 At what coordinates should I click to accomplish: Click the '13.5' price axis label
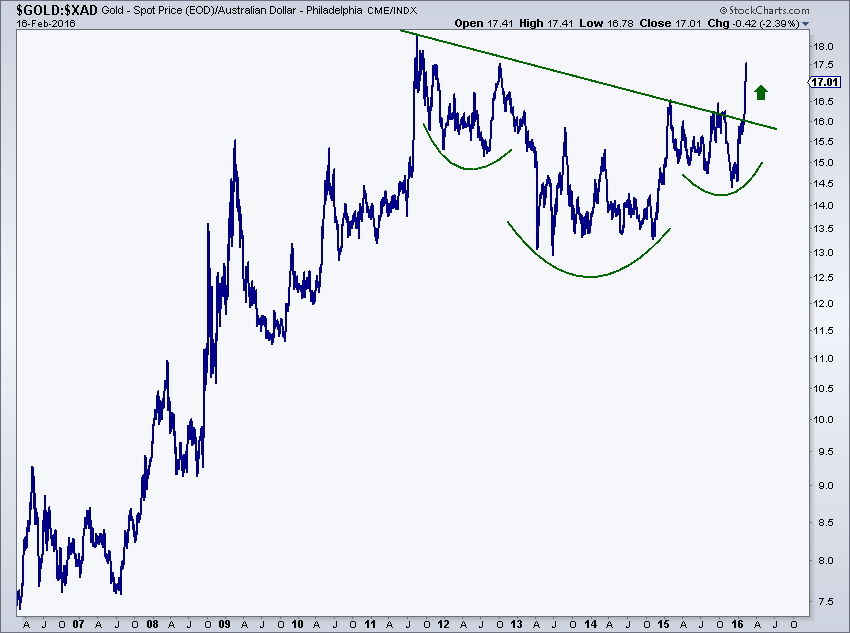click(x=823, y=228)
